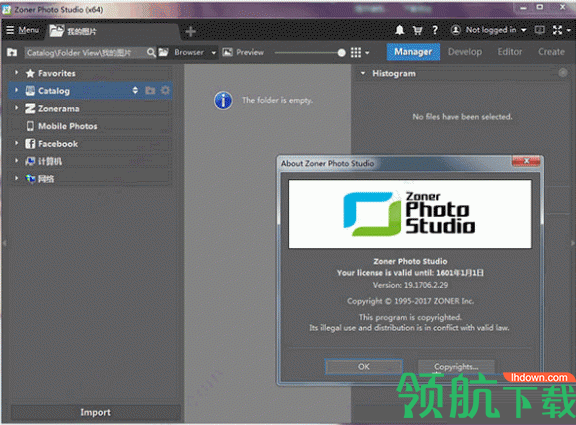Collapse the Histogram panel
Image resolution: width=576 pixels, height=425 pixels.
pos(363,73)
